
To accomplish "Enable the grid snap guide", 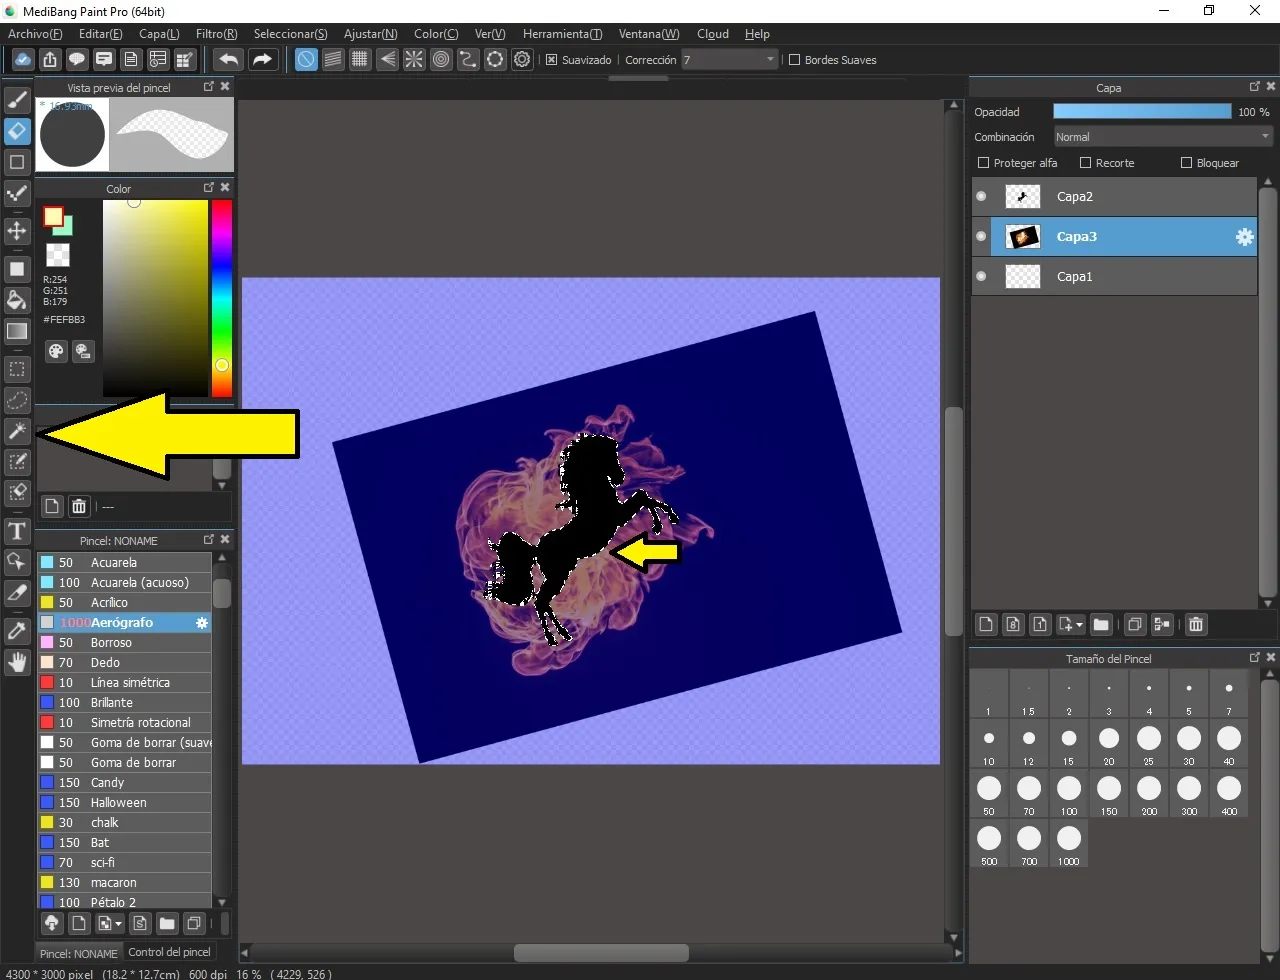I will 359,60.
